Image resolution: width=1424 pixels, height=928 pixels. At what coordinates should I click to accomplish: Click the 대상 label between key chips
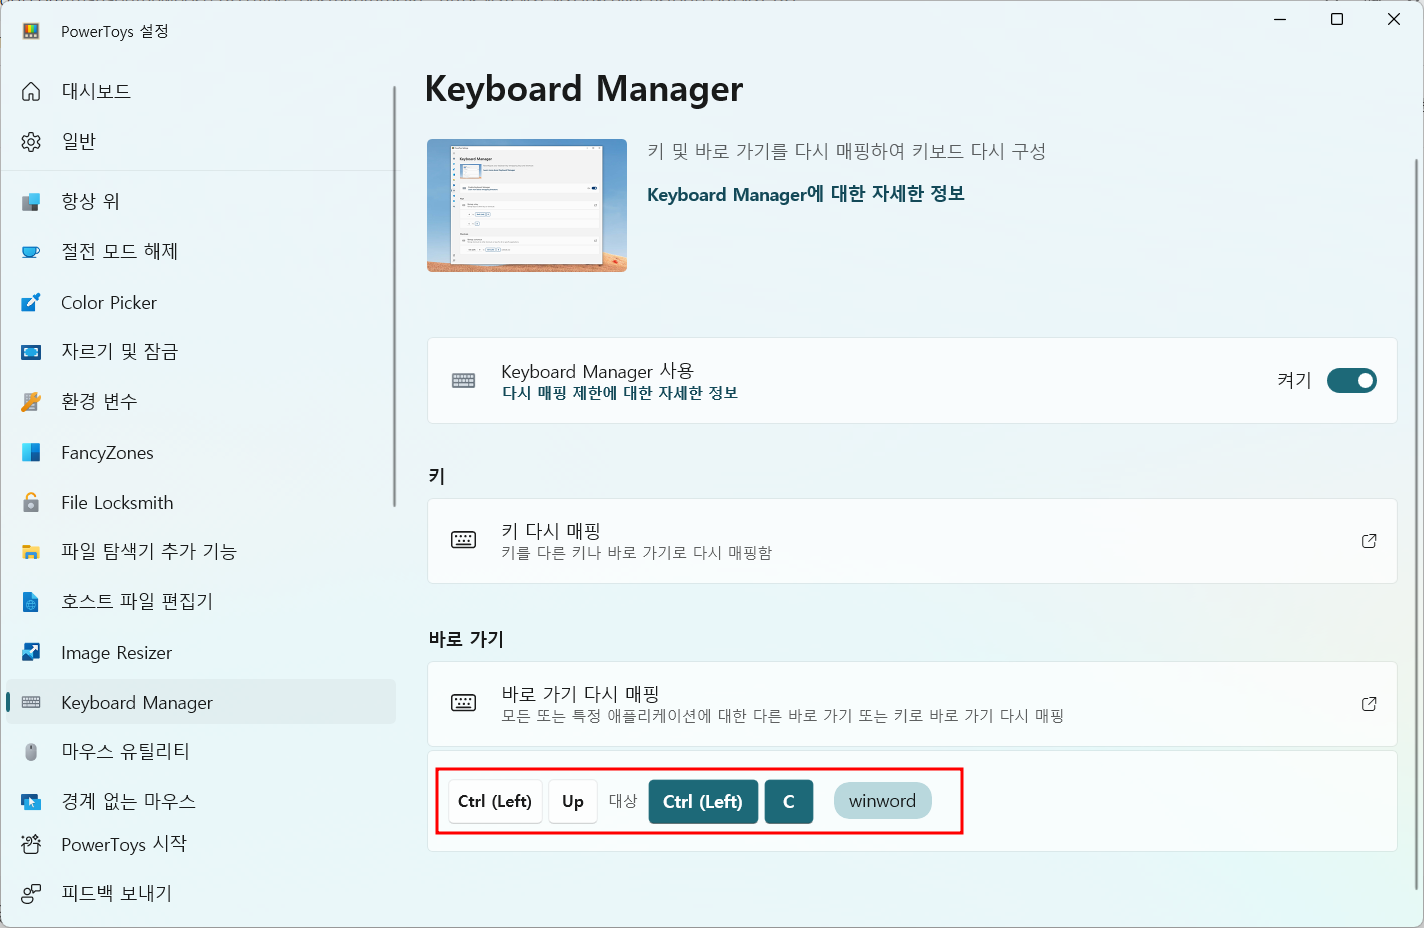click(623, 801)
